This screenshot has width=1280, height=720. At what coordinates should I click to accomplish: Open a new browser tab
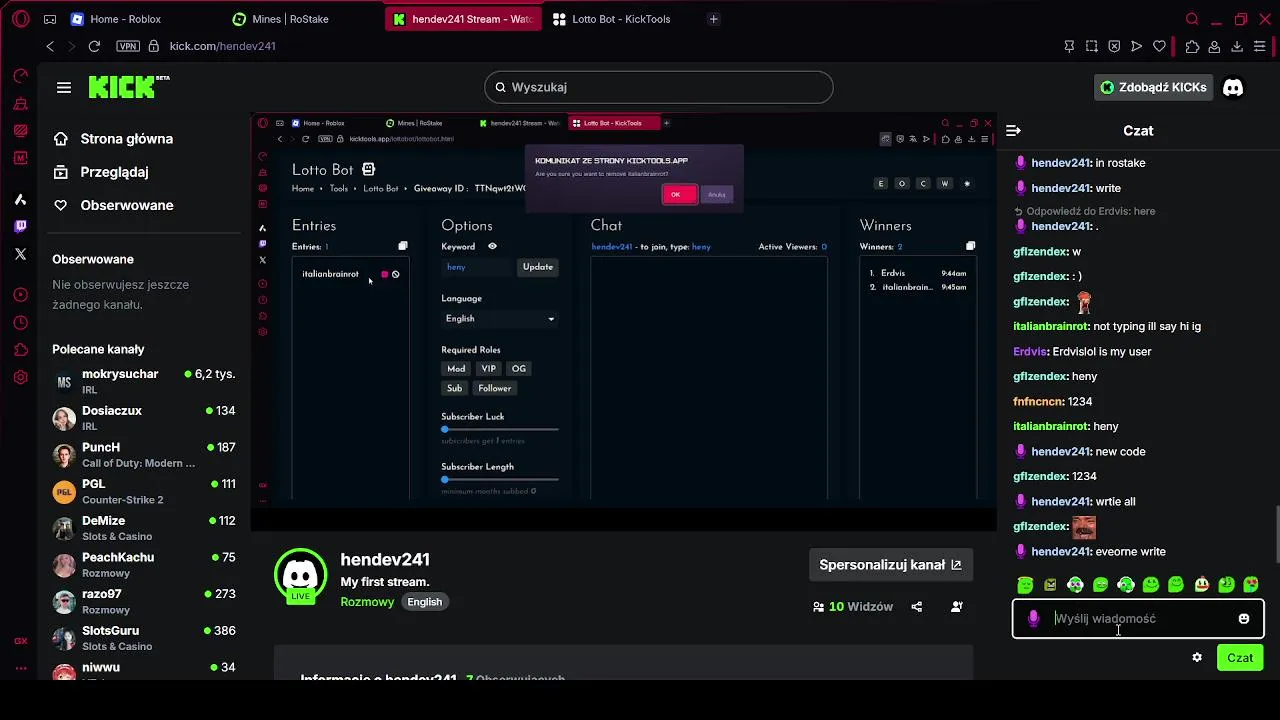tap(713, 19)
